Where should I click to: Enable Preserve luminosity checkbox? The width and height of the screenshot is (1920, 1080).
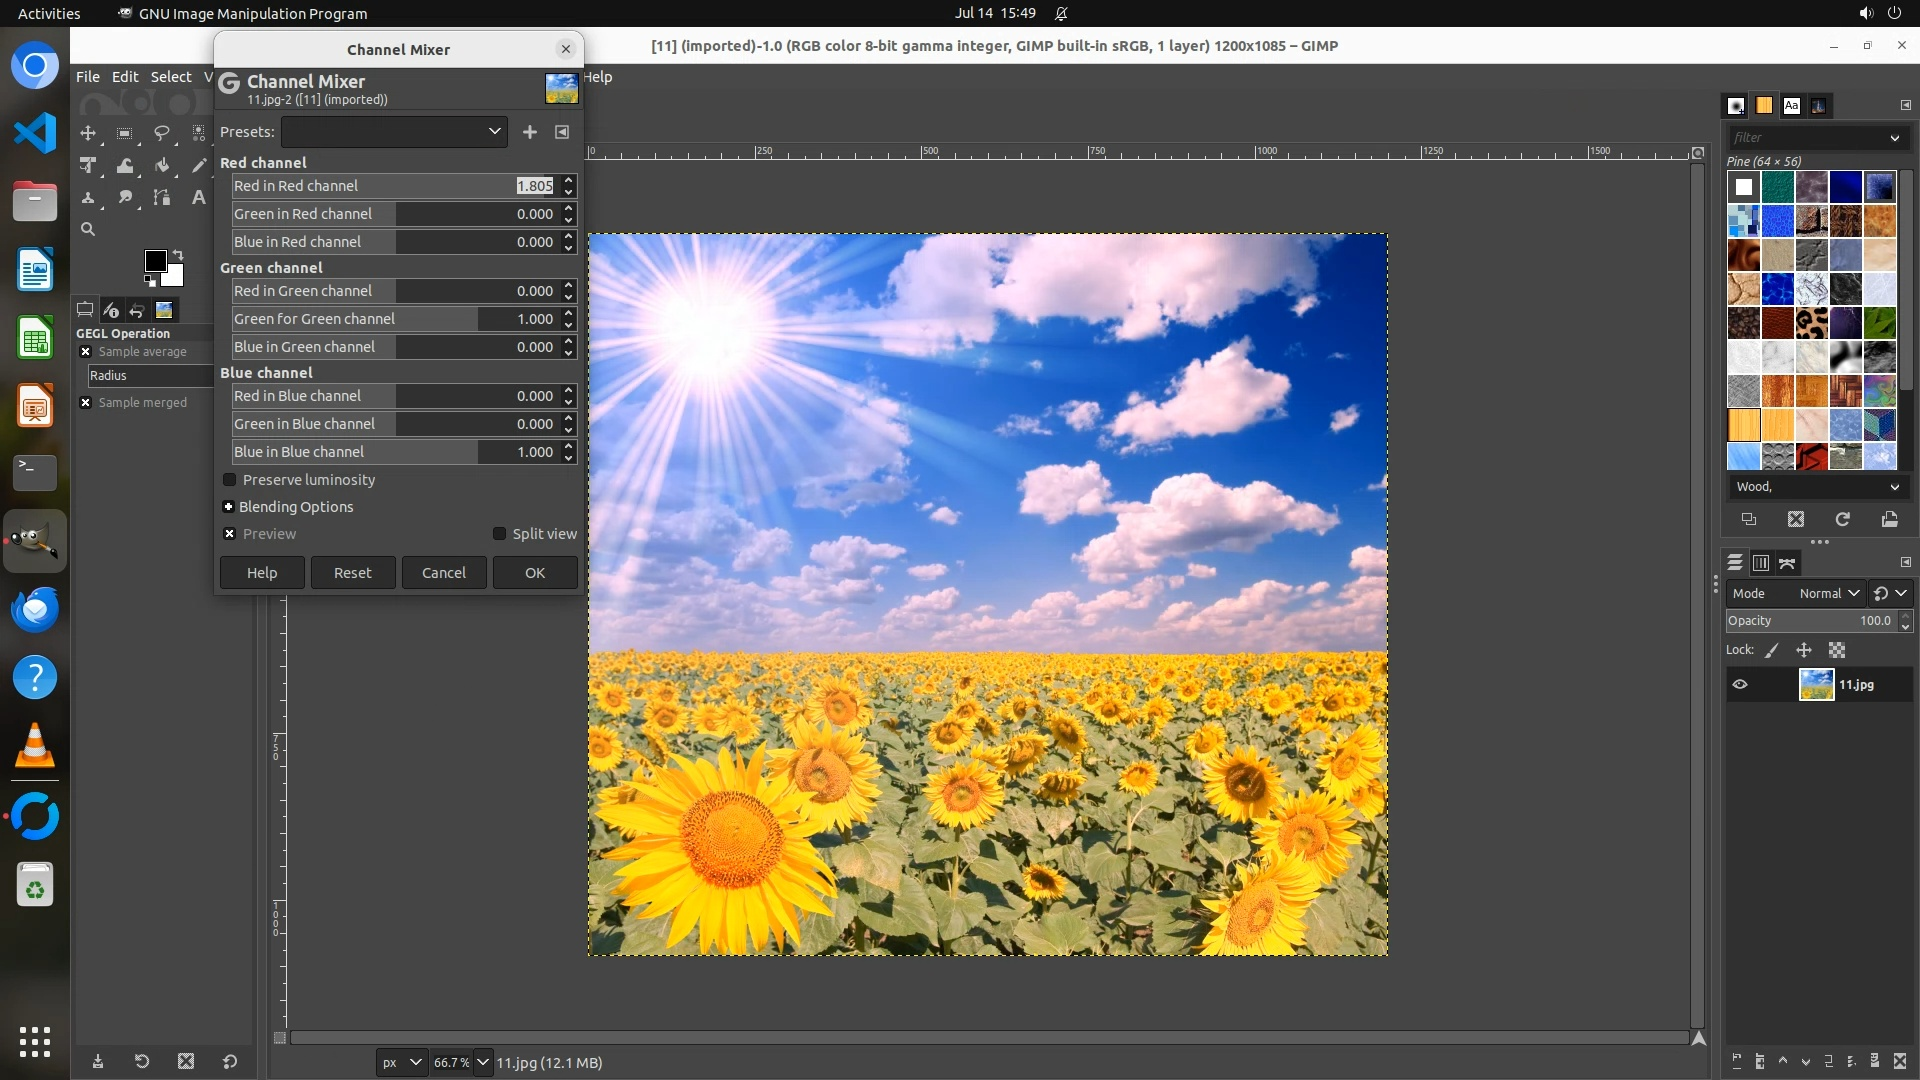[230, 480]
